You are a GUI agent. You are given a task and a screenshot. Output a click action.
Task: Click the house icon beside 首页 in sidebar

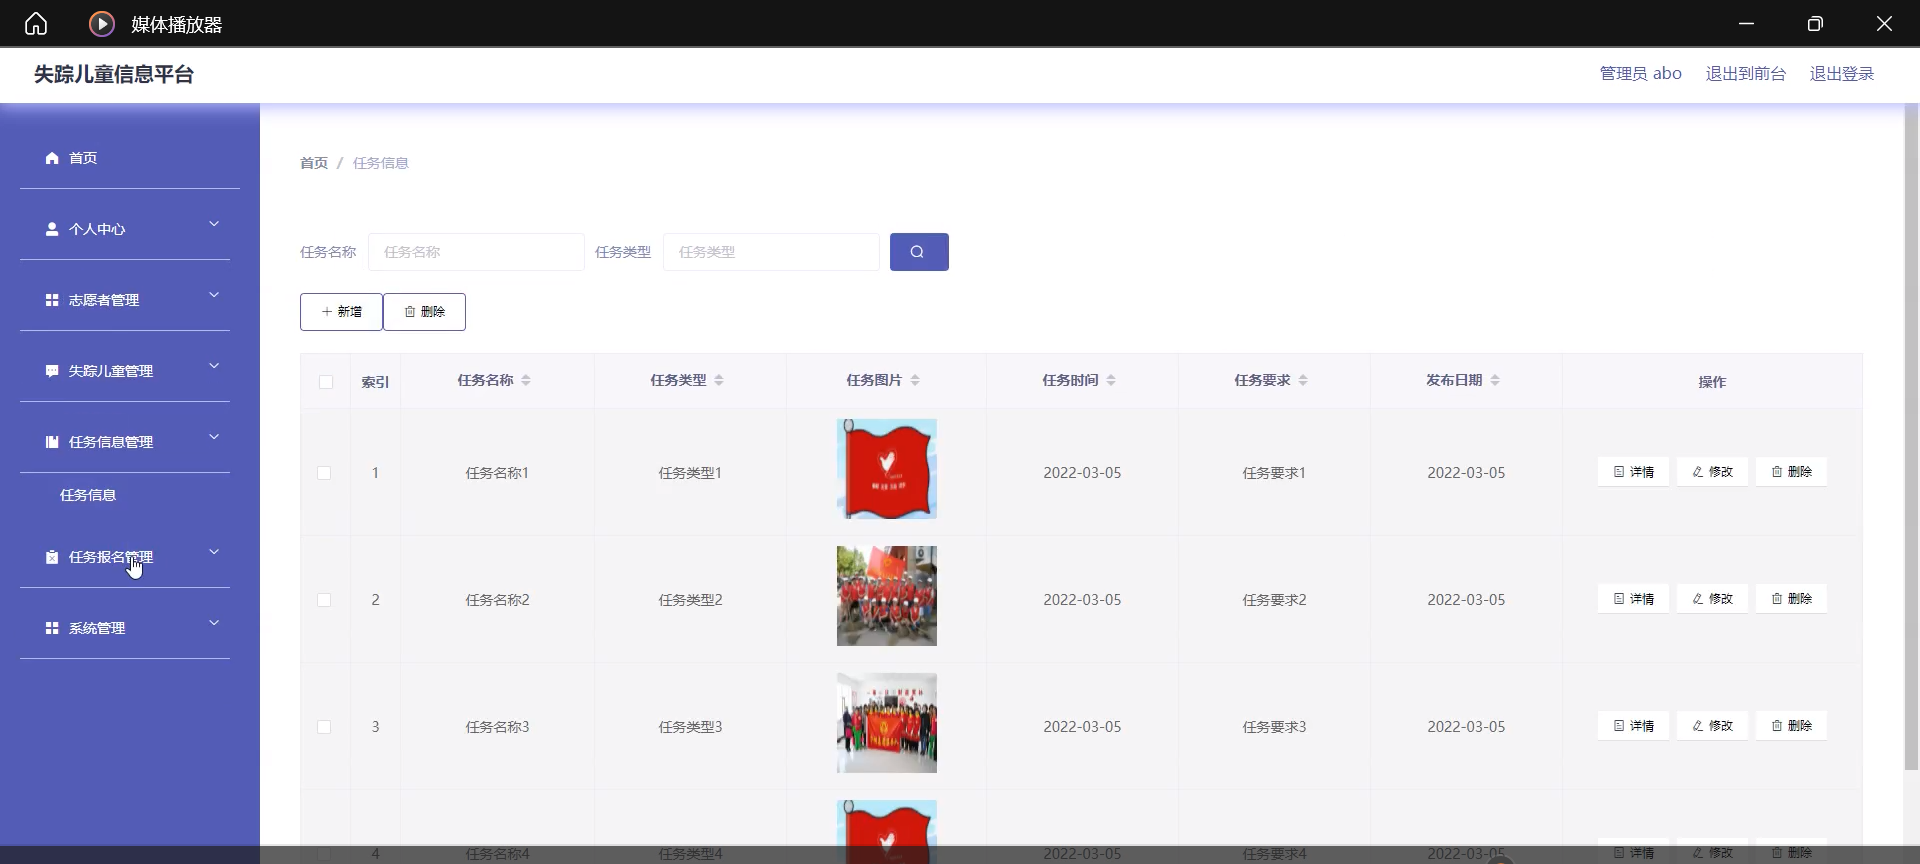pyautogui.click(x=52, y=158)
